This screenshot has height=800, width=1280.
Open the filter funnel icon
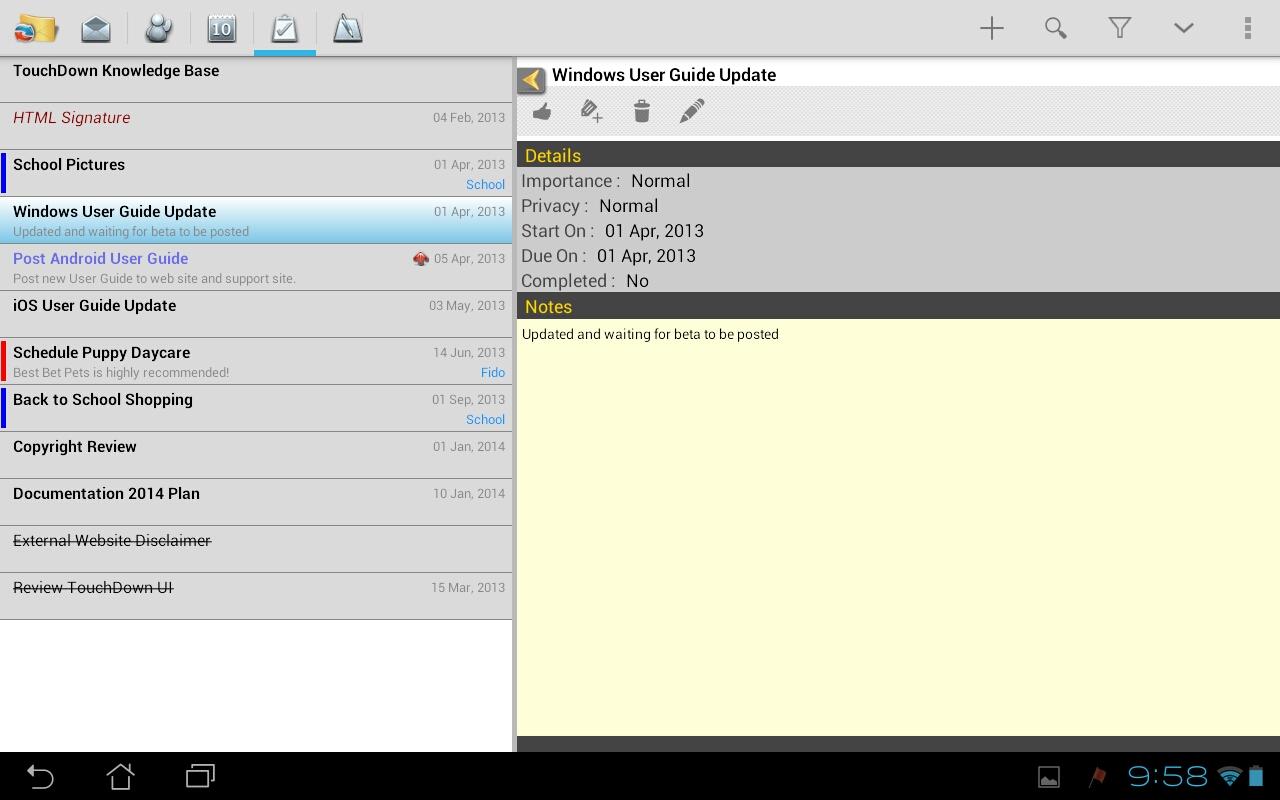click(1119, 28)
